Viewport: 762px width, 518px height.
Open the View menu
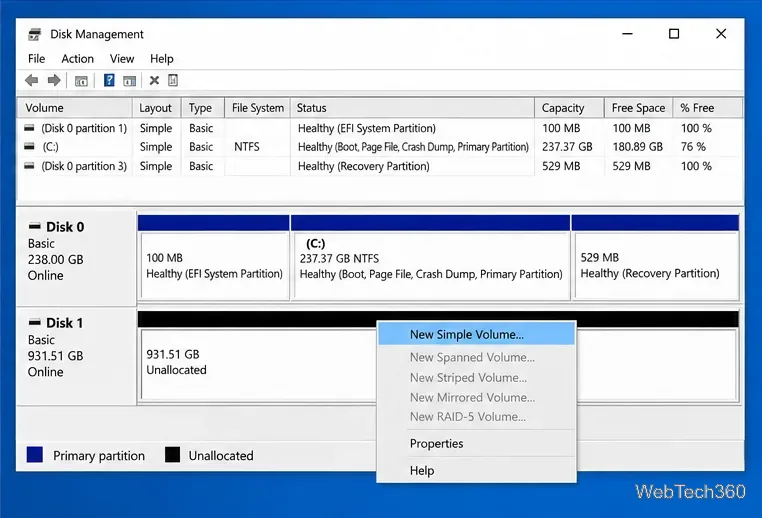click(121, 59)
